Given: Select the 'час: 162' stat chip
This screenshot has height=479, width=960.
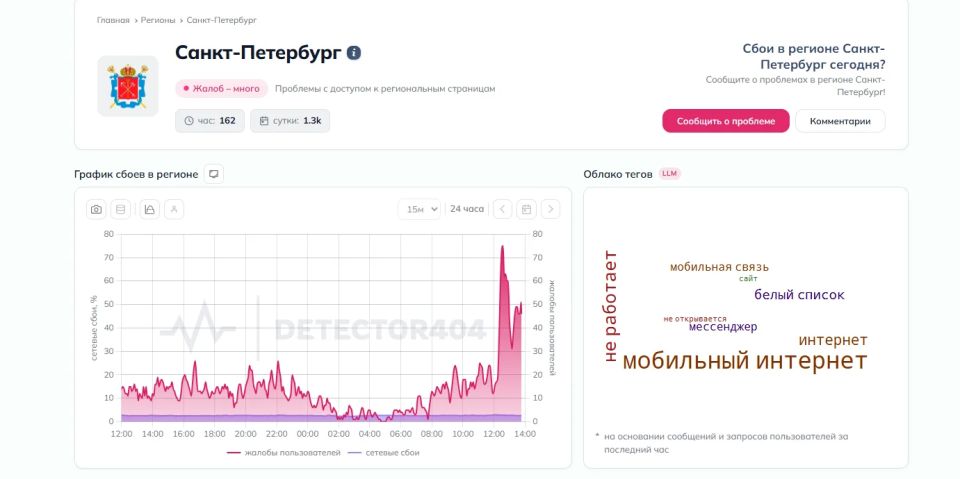Looking at the screenshot, I should [210, 121].
